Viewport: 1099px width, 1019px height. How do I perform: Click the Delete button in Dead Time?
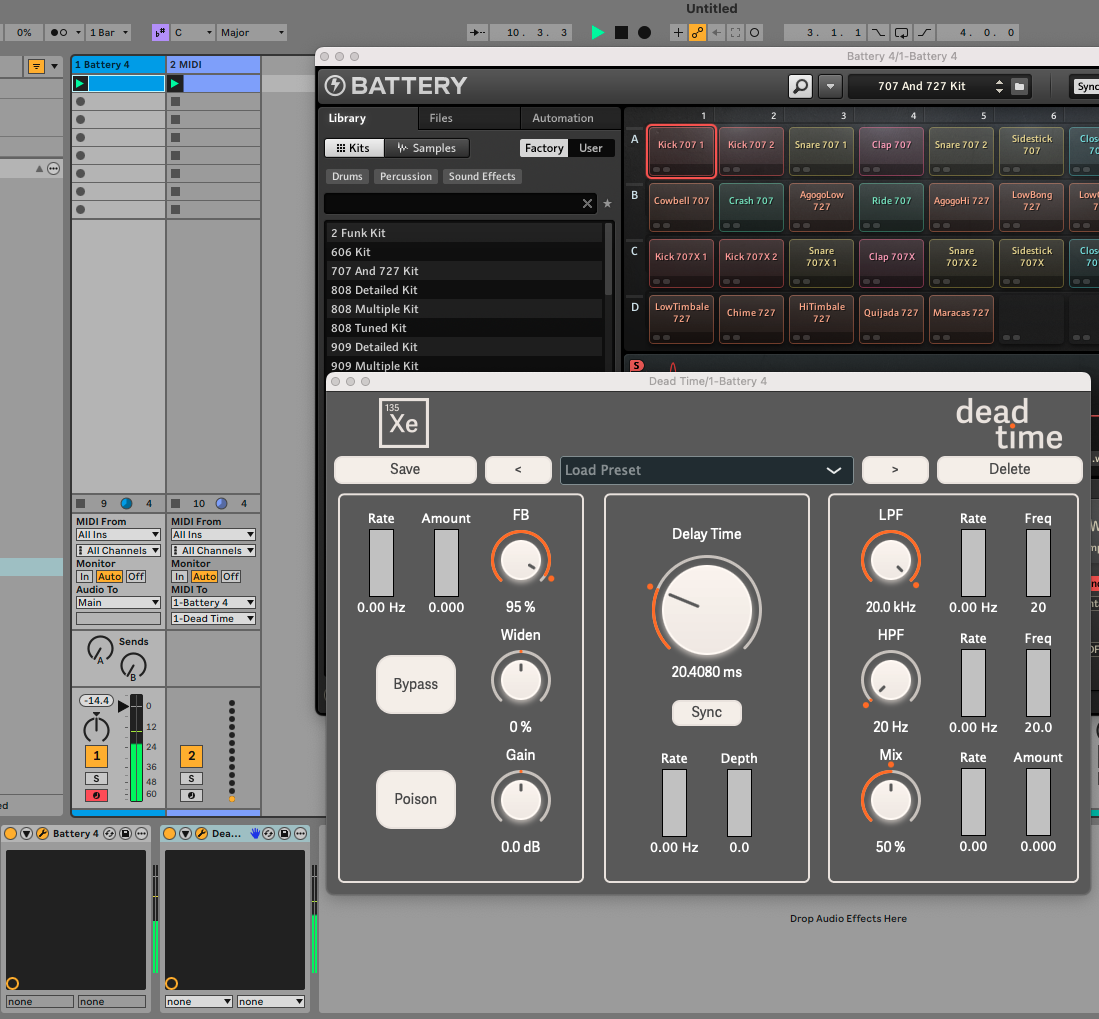[x=1009, y=470]
